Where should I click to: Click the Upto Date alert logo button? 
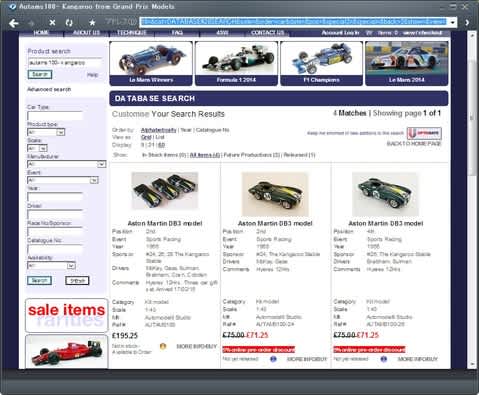point(424,133)
